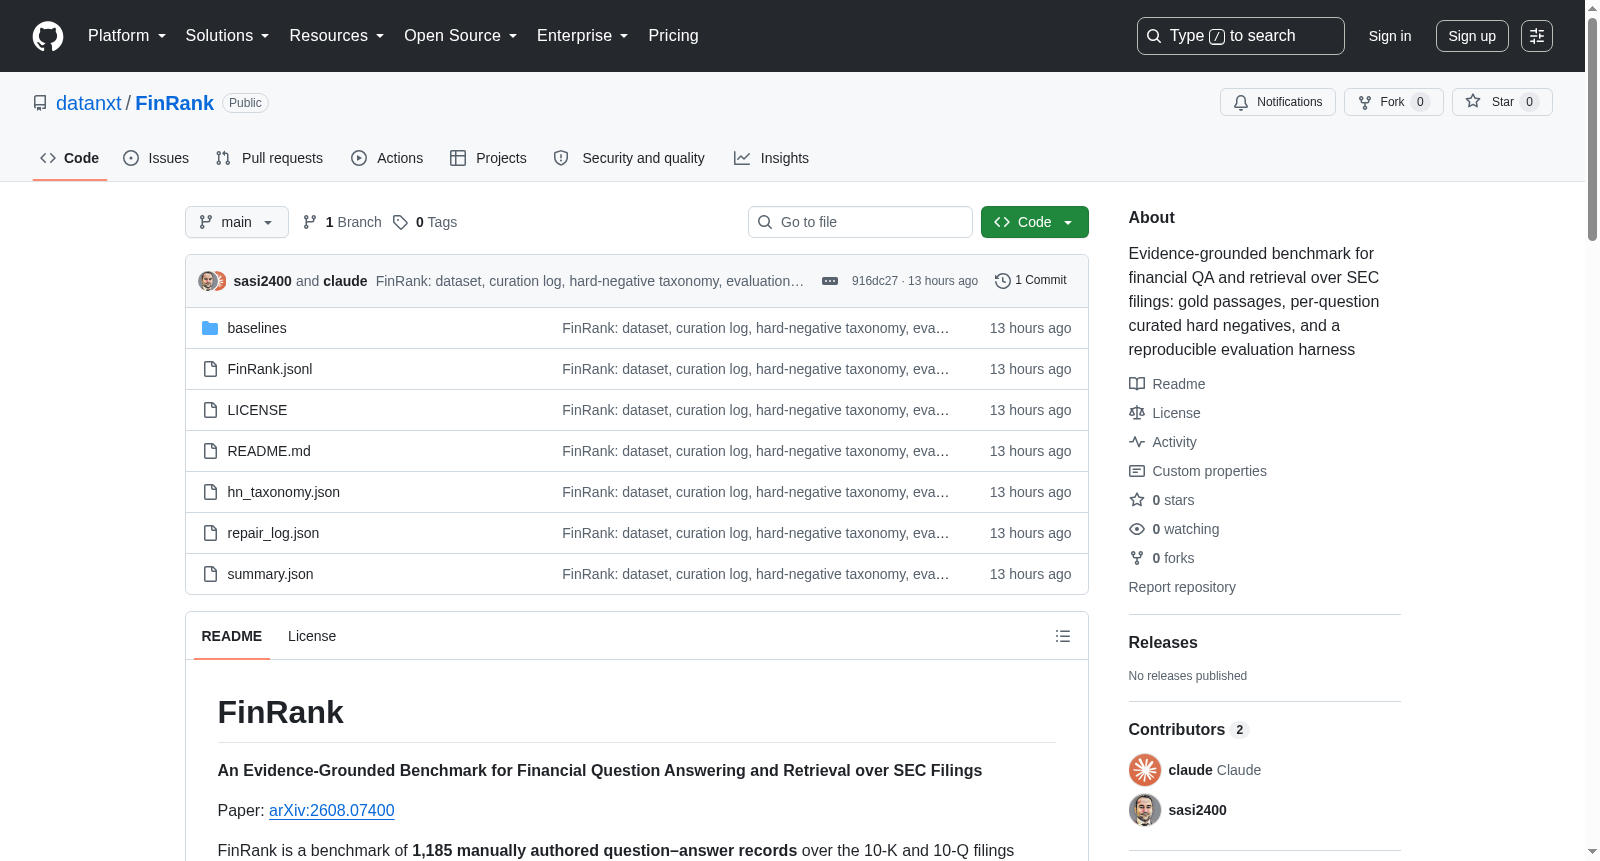Open the Platform menu
Screen dimensions: 1600x861
[127, 36]
